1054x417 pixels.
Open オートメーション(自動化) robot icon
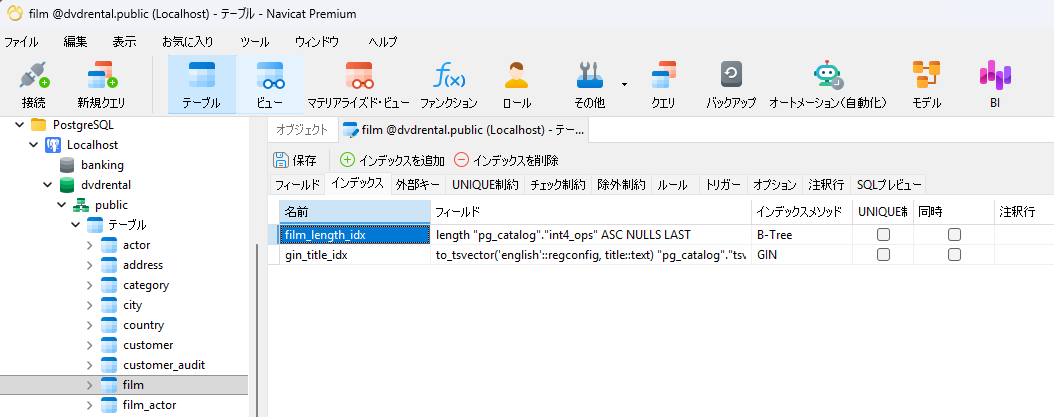point(827,75)
